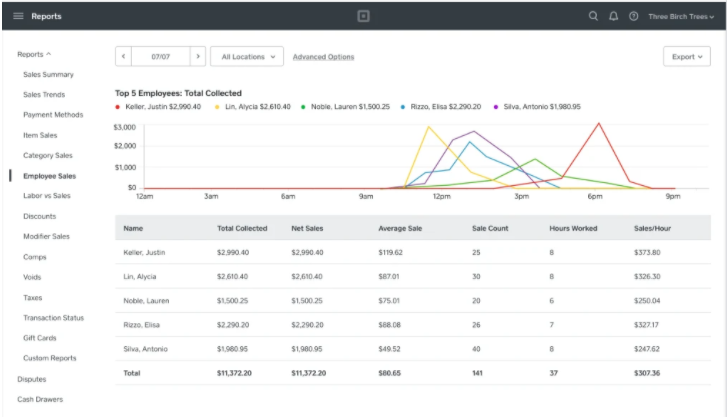Click red Keller, Justin legend dot
This screenshot has width=727, height=417.
click(117, 107)
